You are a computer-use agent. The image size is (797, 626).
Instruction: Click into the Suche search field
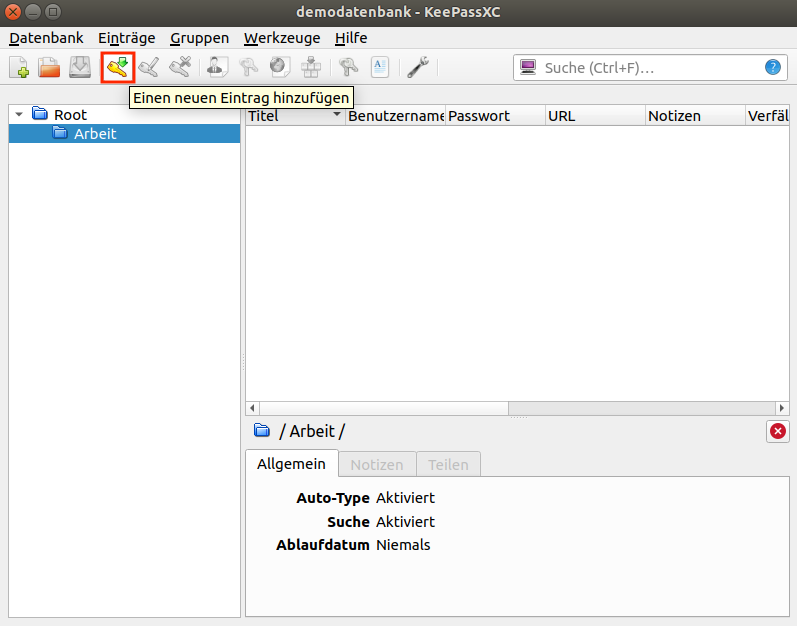(650, 68)
